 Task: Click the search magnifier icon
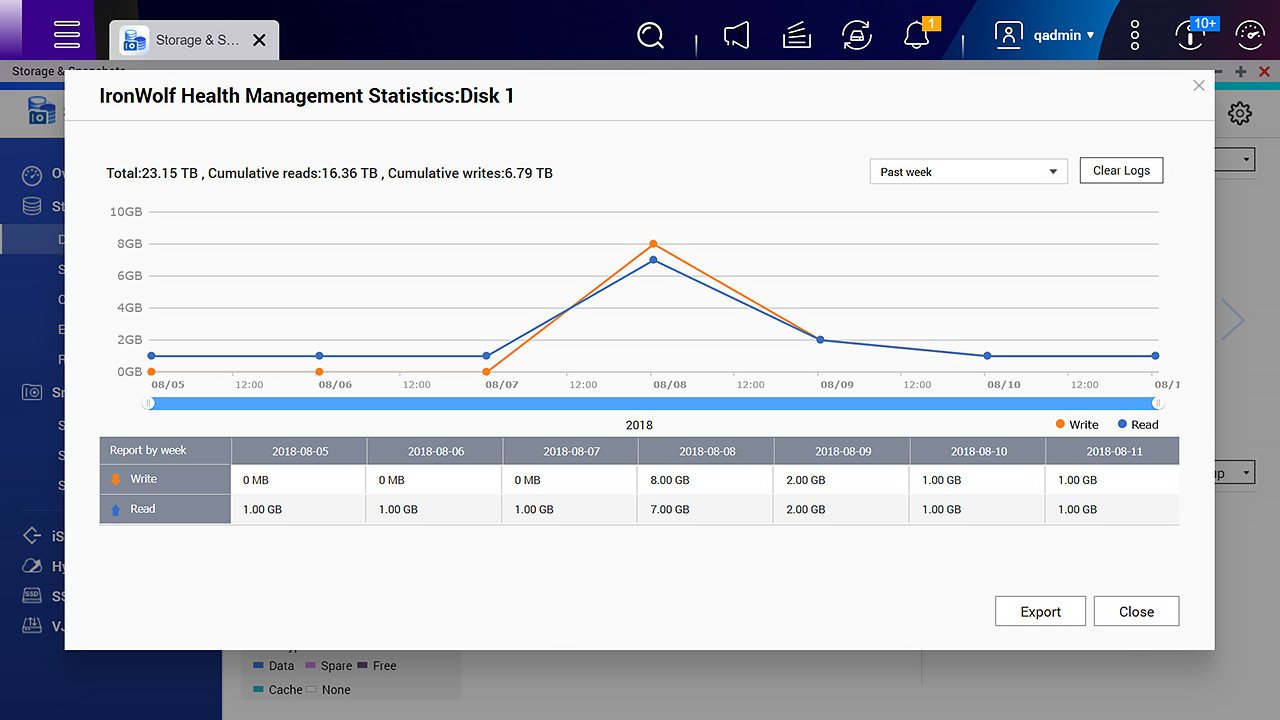651,36
